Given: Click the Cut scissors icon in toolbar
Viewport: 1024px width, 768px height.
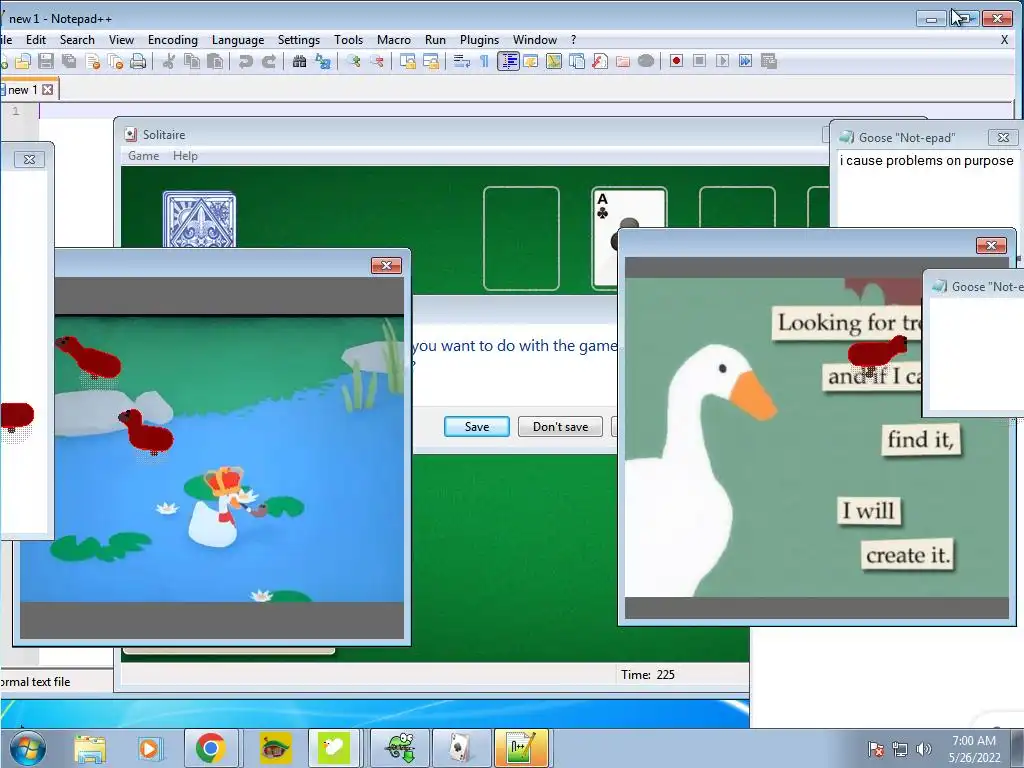Looking at the screenshot, I should [x=168, y=61].
